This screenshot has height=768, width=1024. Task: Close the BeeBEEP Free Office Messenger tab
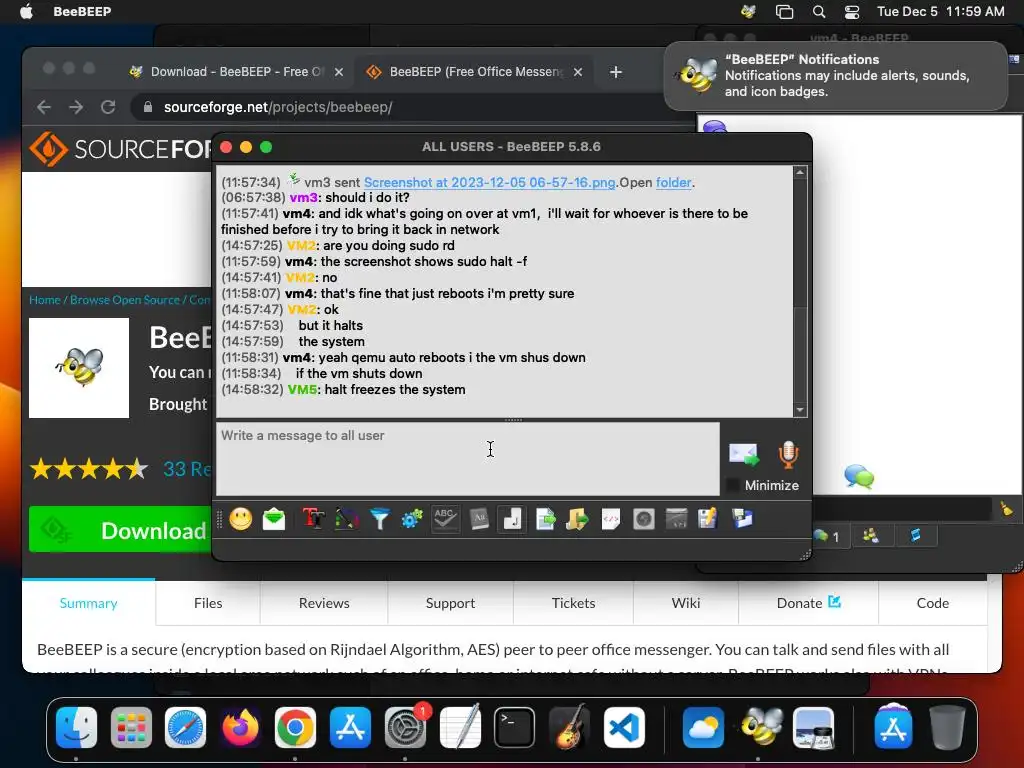[578, 72]
